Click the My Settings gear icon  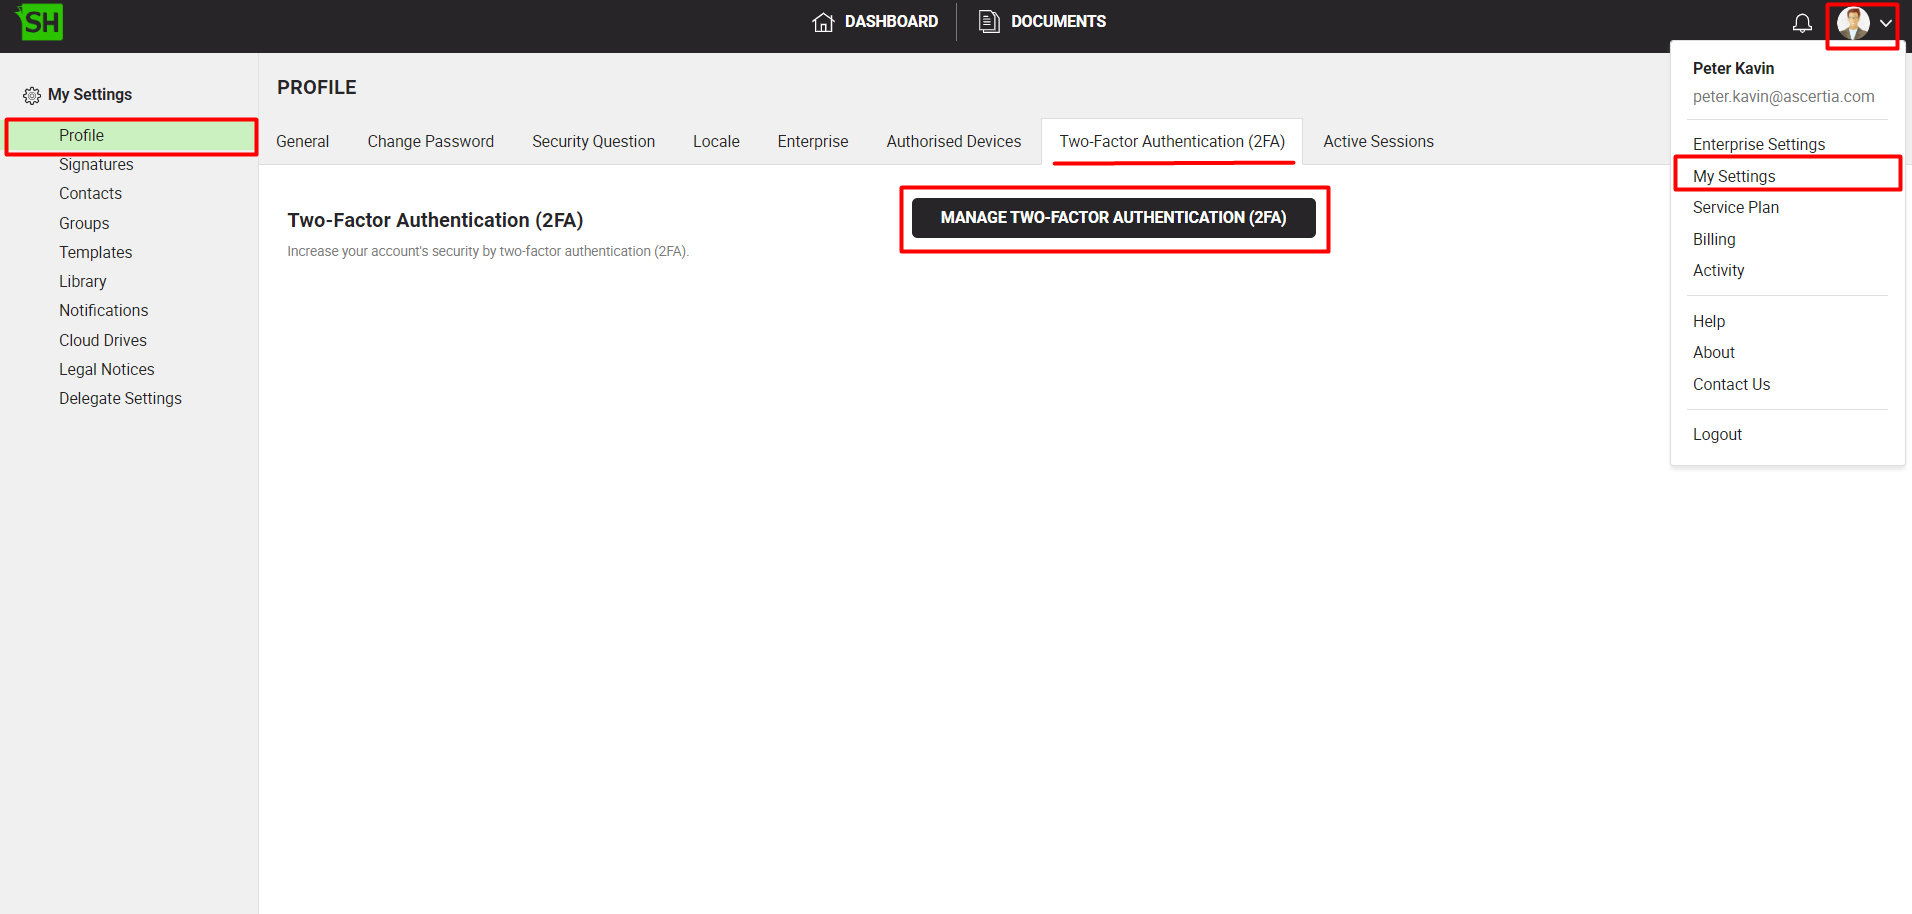point(32,95)
